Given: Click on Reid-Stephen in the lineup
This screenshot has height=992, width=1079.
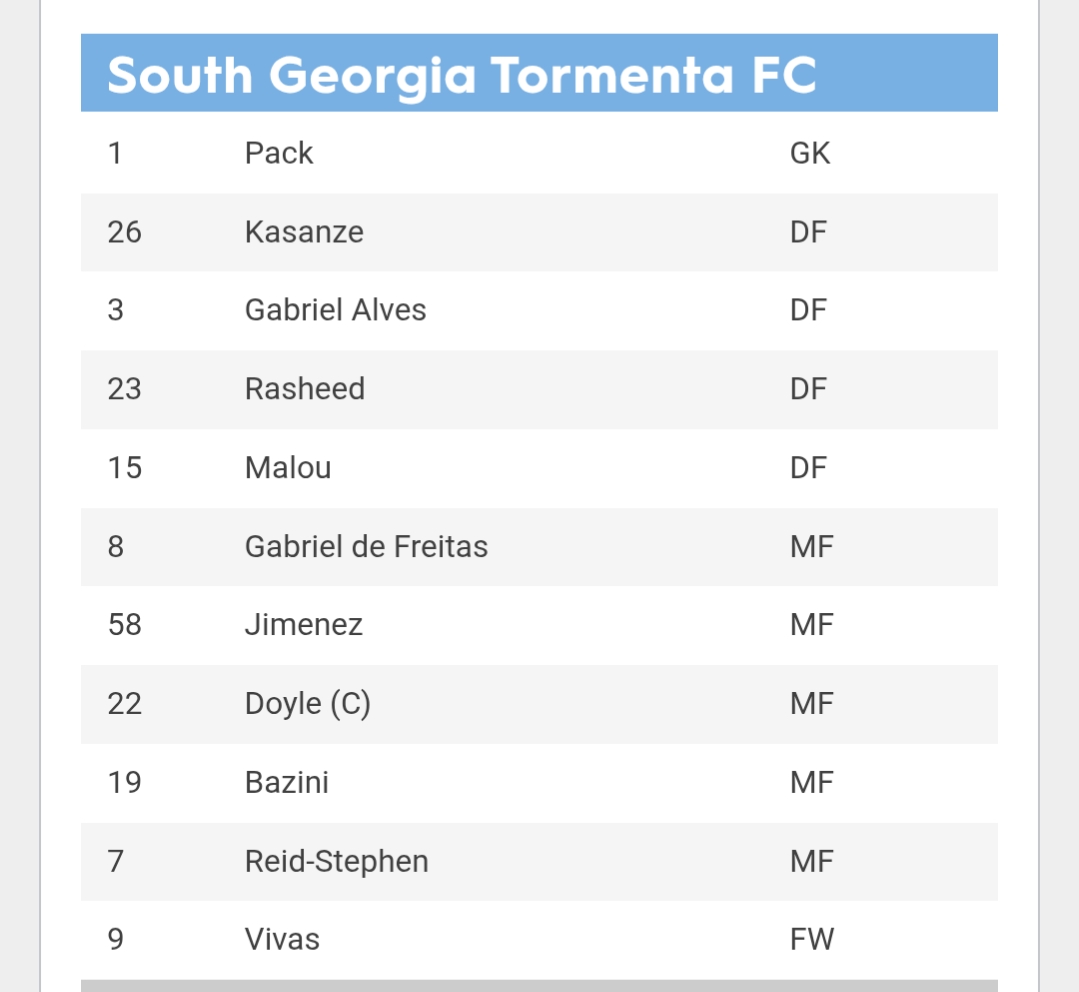Looking at the screenshot, I should 336,861.
